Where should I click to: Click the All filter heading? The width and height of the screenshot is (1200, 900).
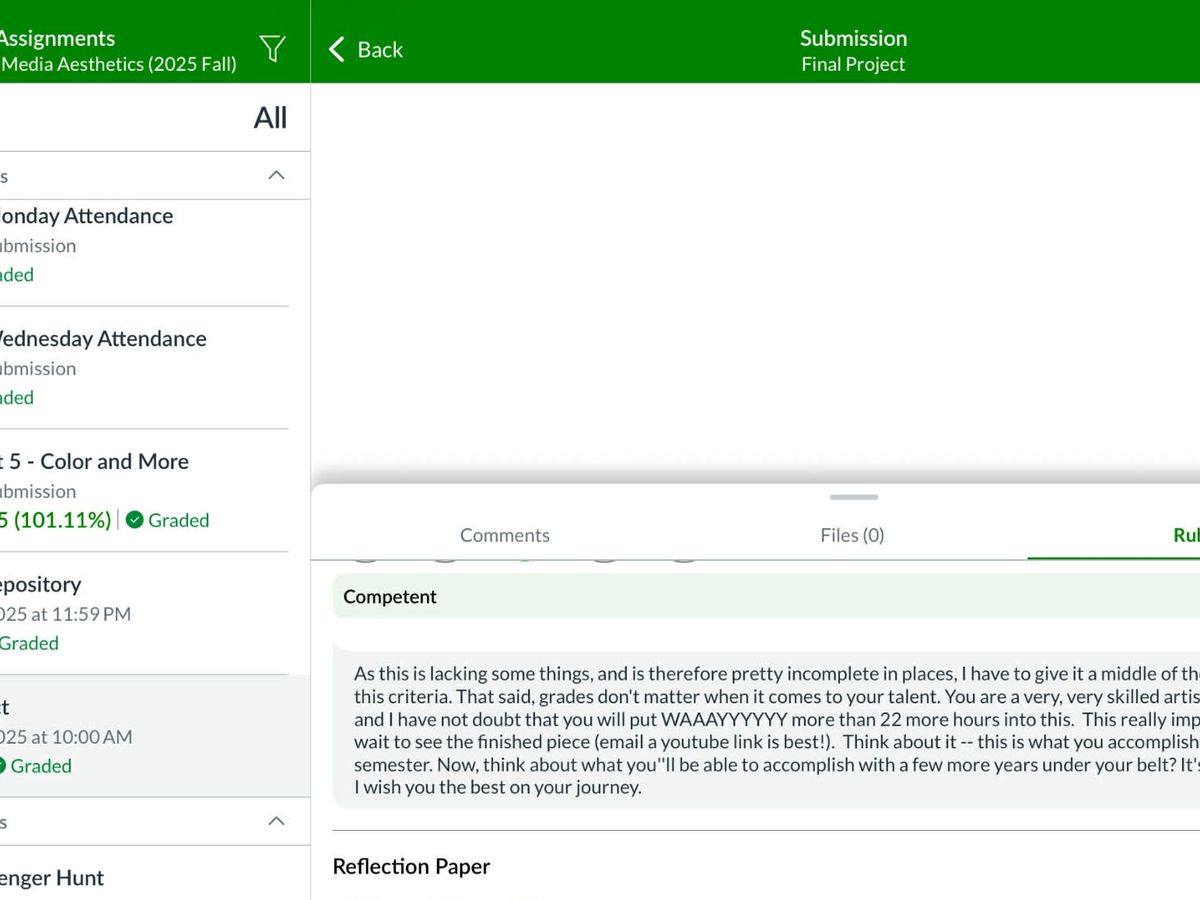270,118
